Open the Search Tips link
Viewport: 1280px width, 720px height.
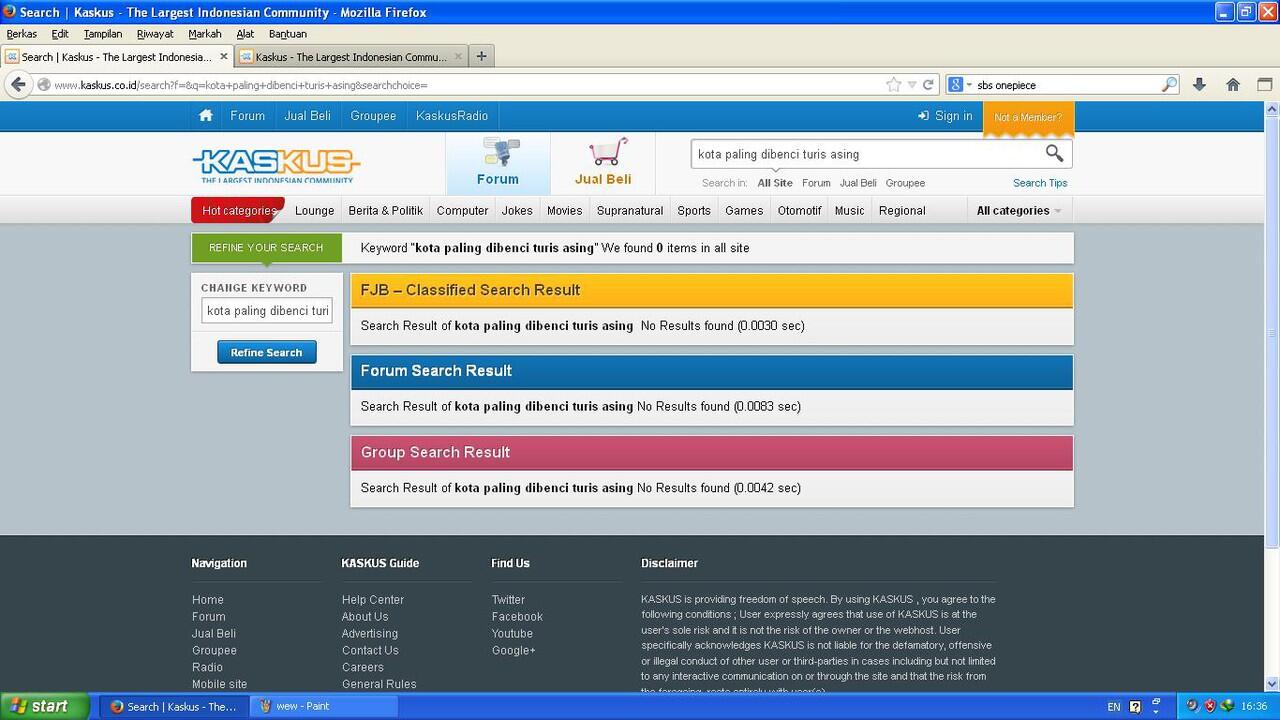(x=1040, y=183)
